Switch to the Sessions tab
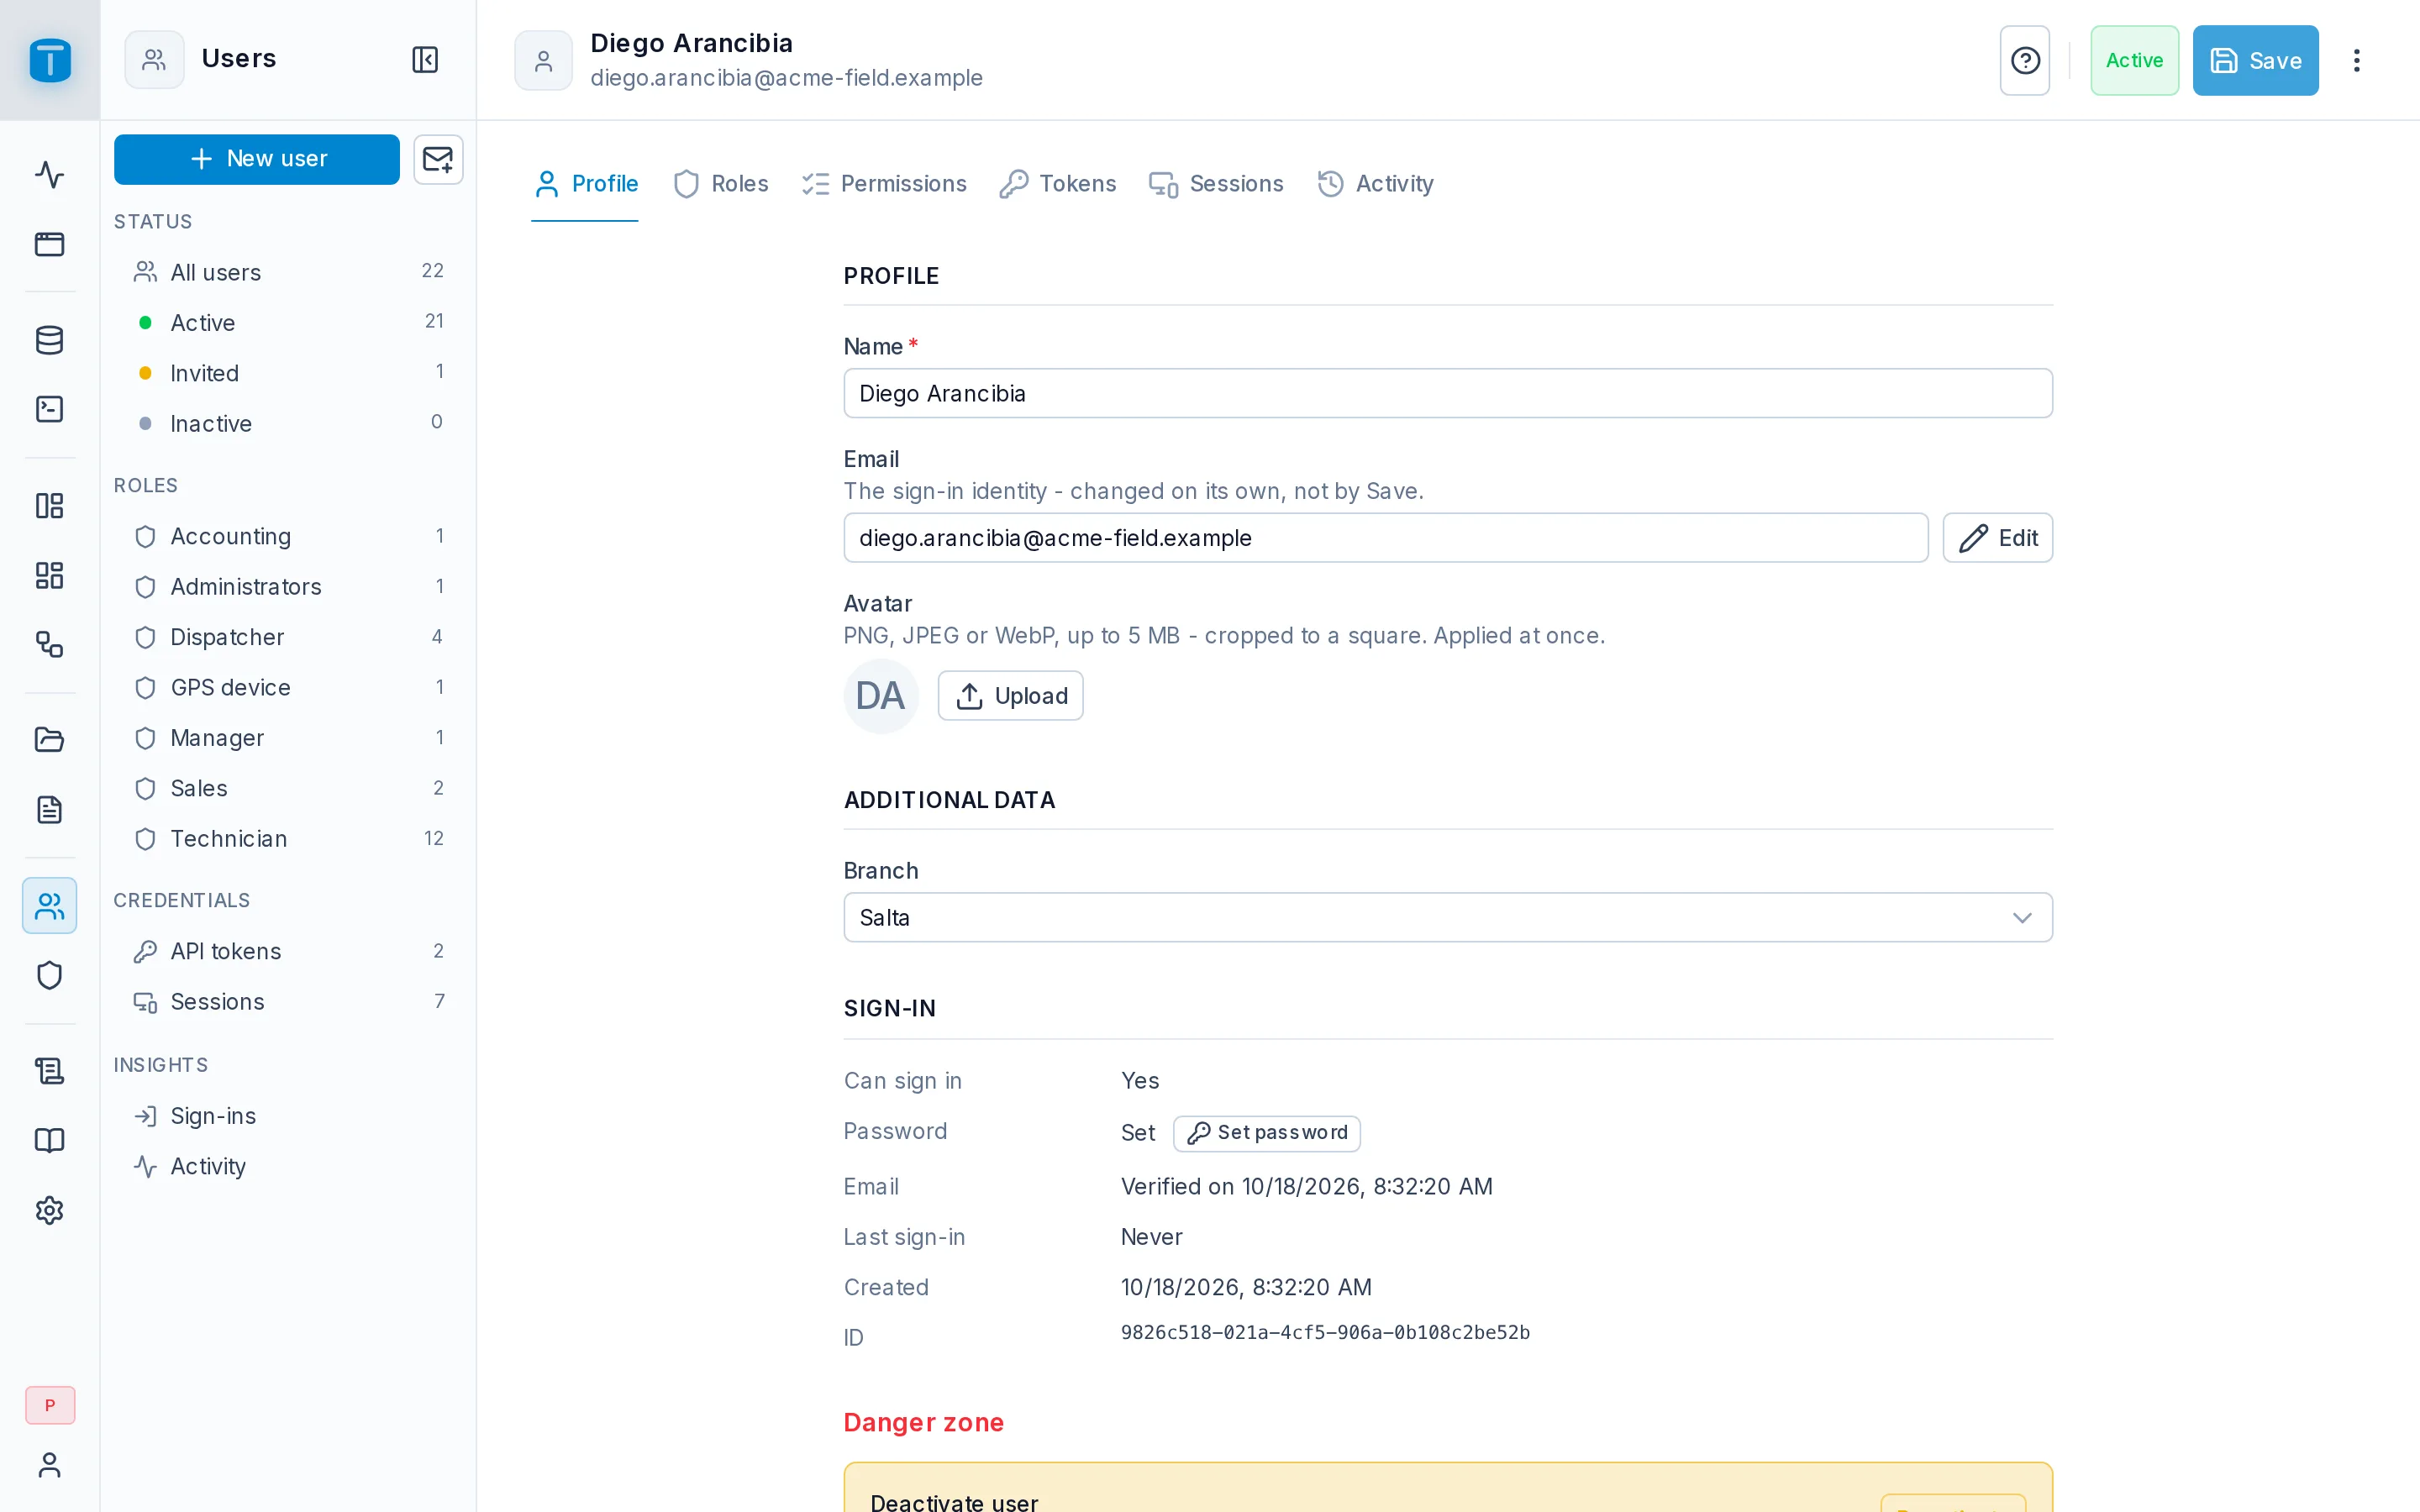 [1216, 184]
